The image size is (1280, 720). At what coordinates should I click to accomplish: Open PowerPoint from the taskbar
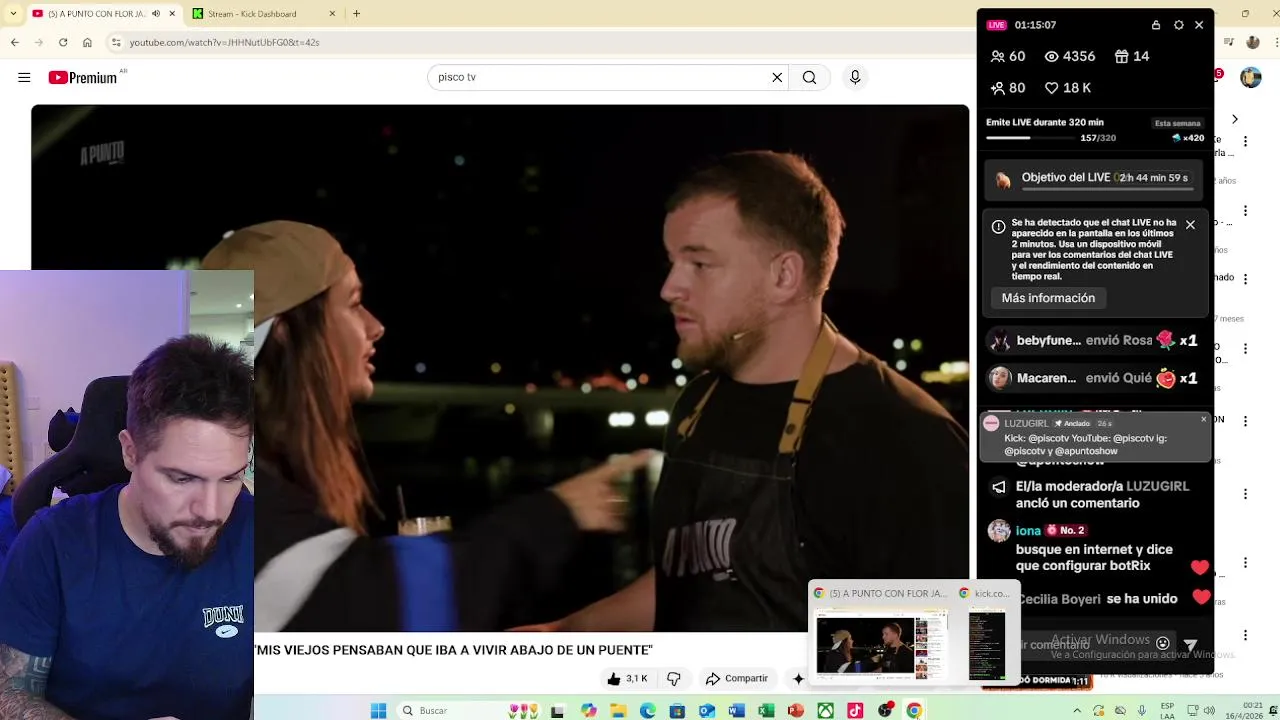(796, 710)
